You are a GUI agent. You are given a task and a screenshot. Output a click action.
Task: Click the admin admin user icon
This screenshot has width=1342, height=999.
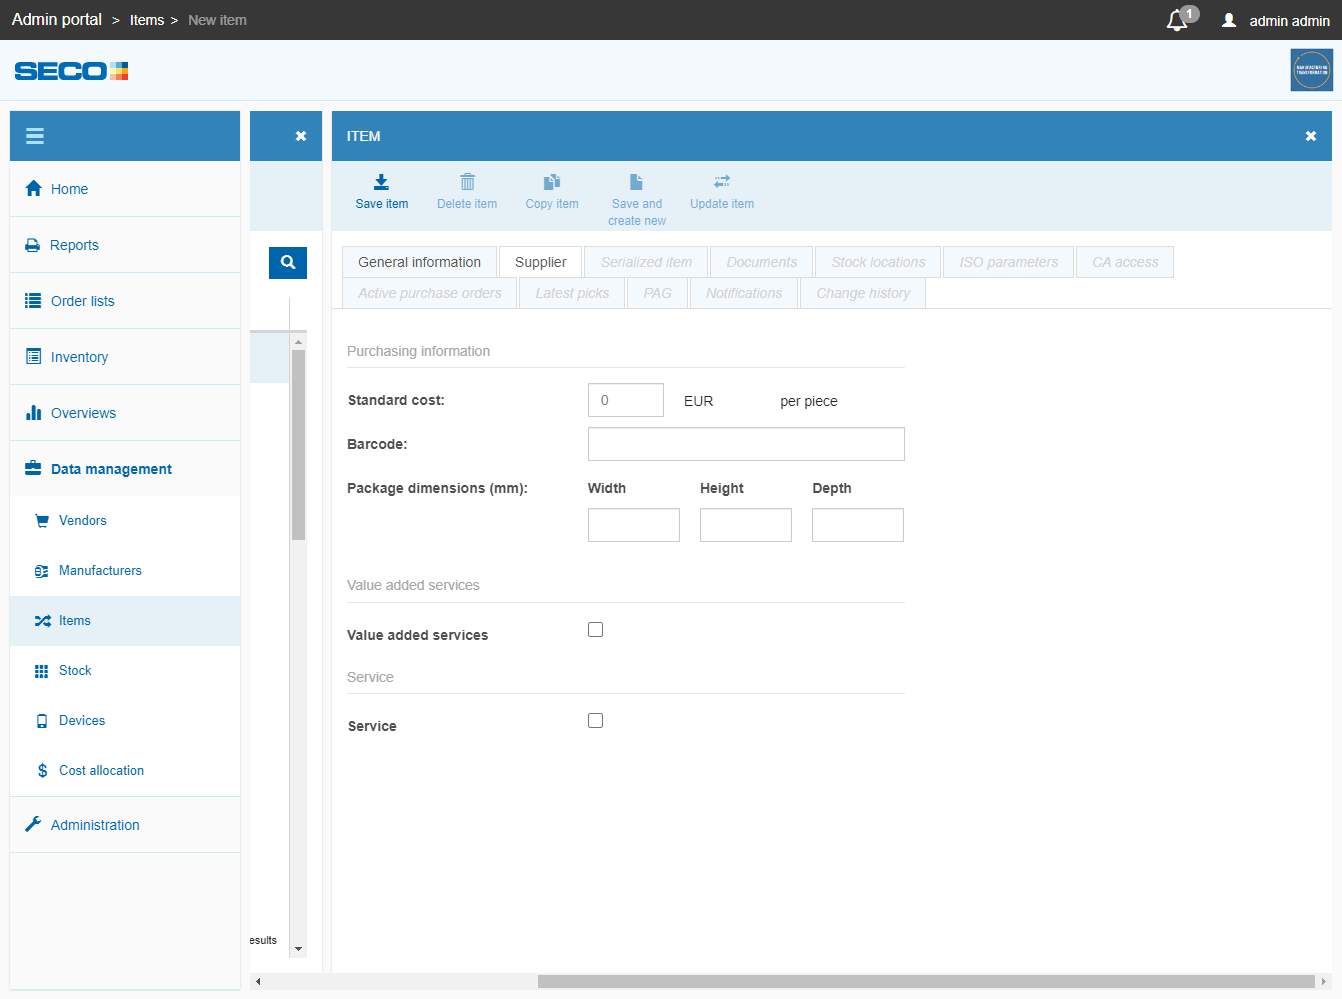tap(1229, 20)
